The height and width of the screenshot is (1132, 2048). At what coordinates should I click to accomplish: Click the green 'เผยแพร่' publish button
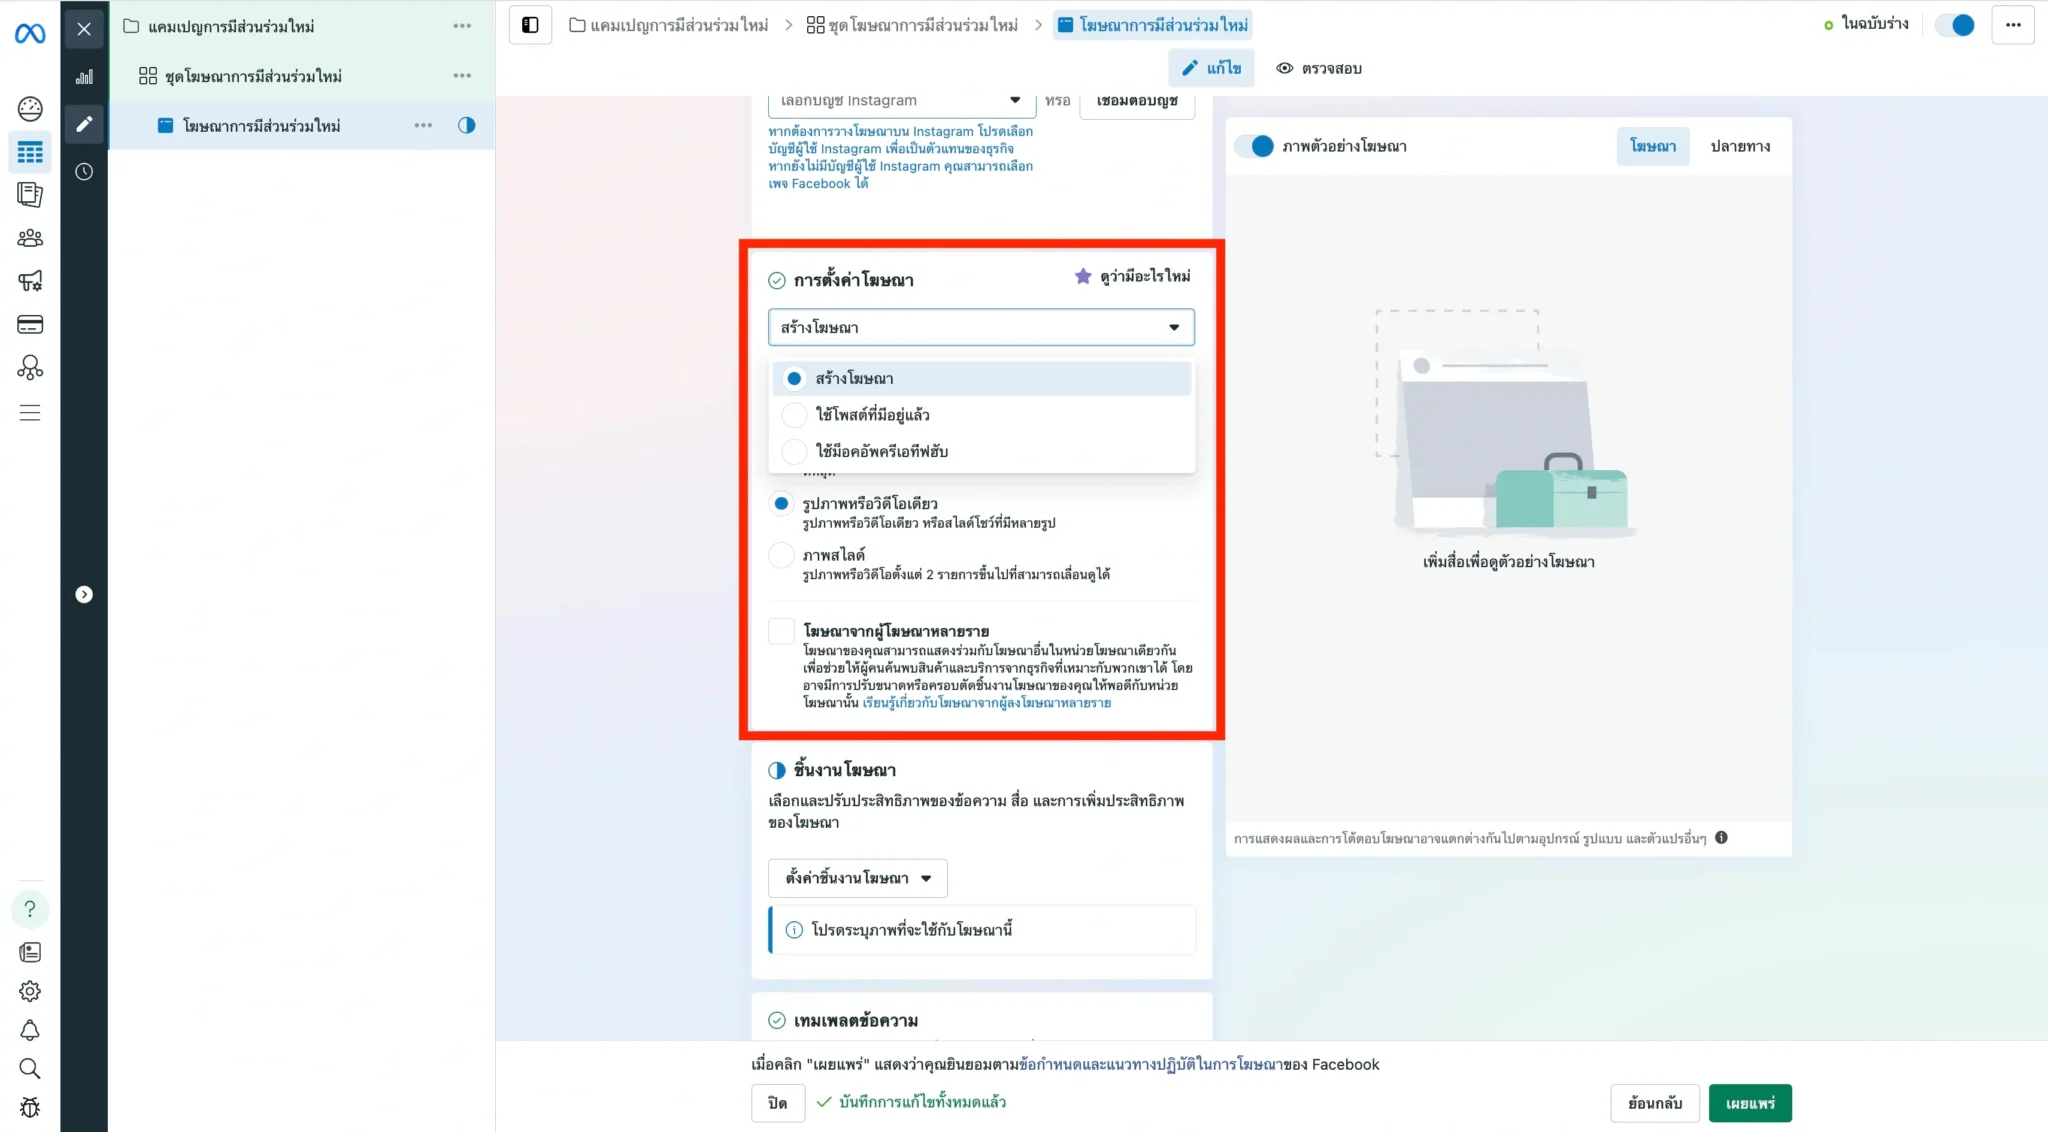pos(1749,1103)
